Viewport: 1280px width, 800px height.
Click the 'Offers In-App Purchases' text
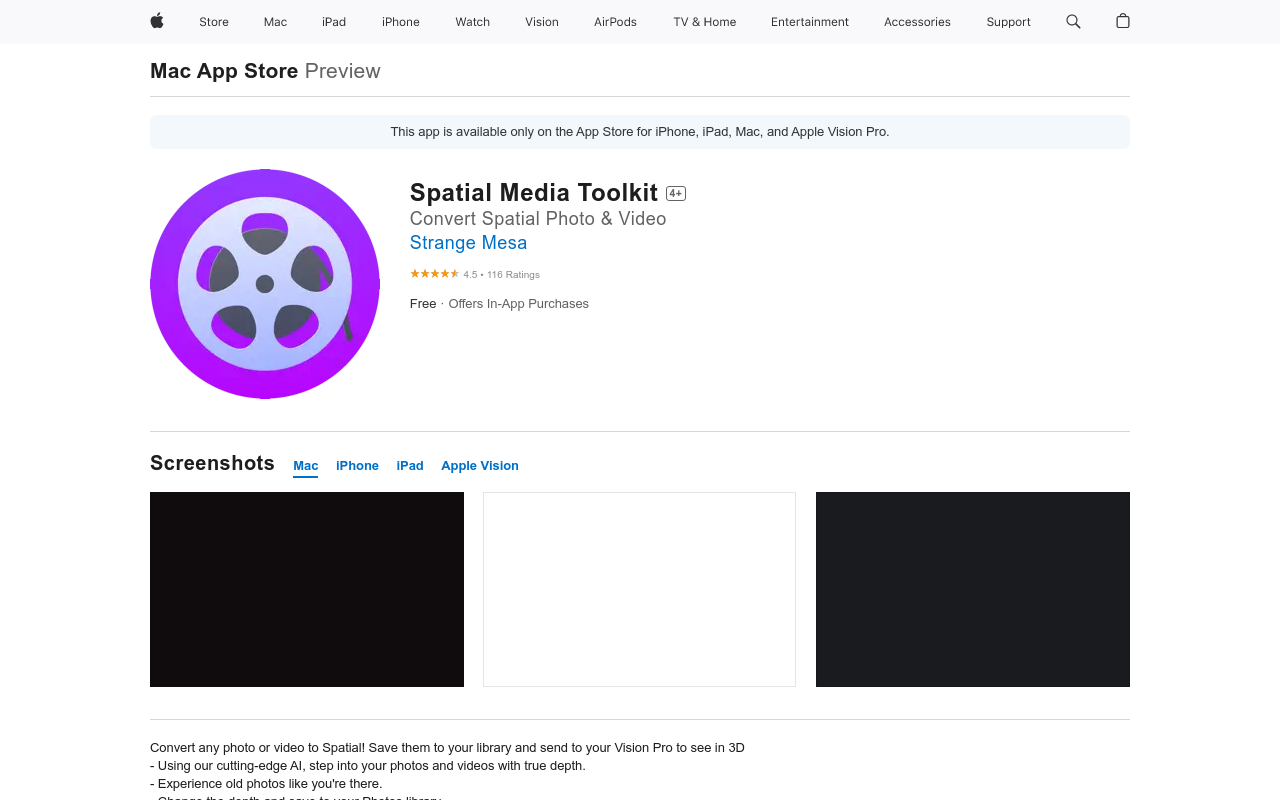pos(518,304)
